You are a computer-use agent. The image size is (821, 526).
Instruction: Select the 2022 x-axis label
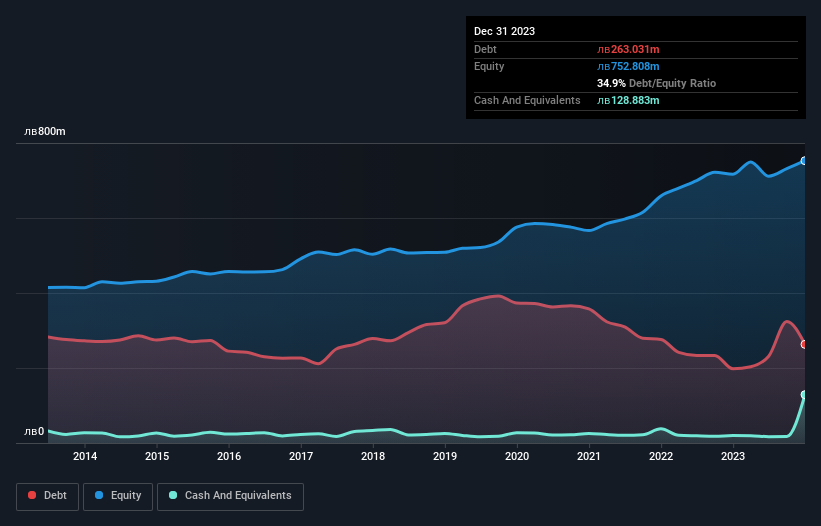tap(661, 456)
